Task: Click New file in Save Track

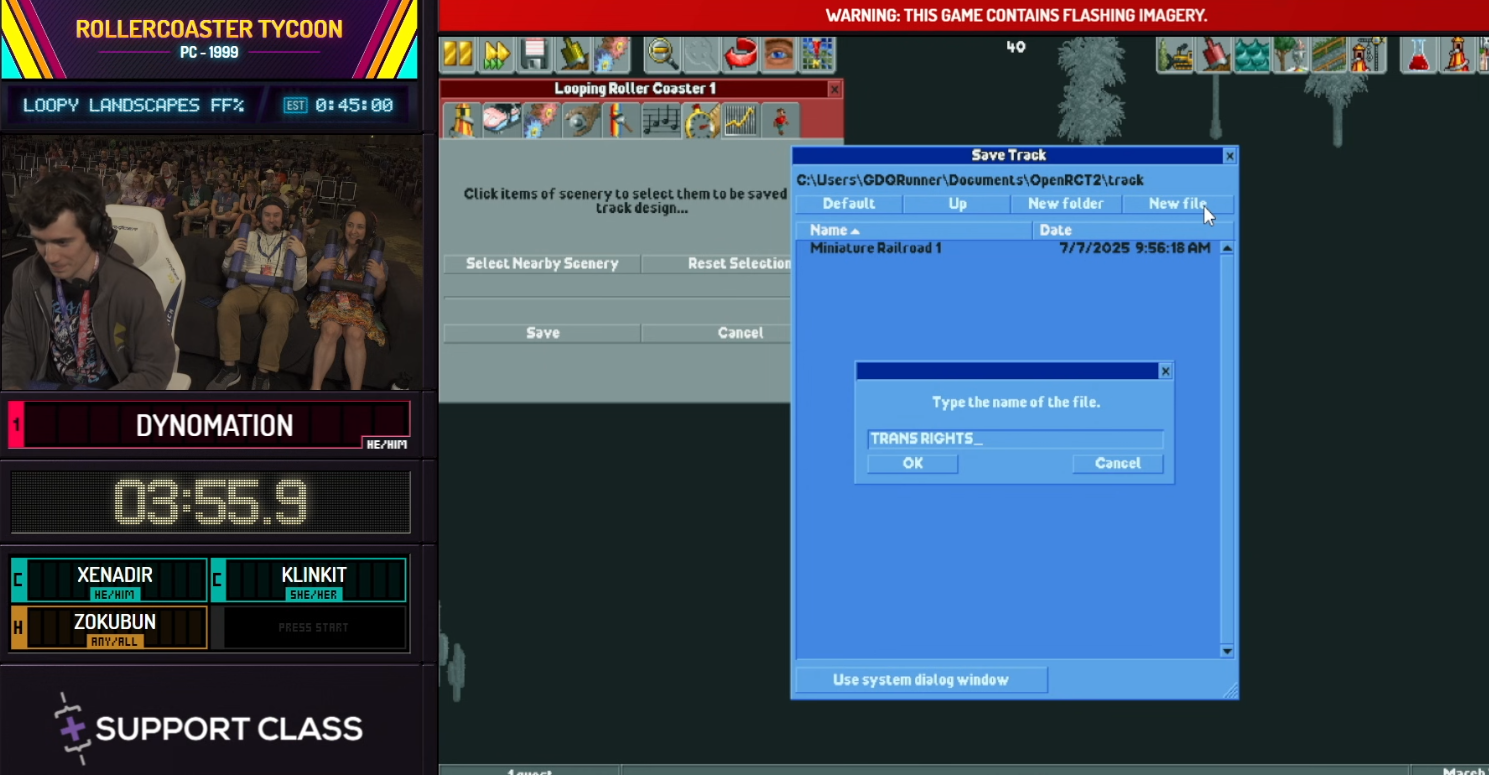Action: tap(1178, 204)
